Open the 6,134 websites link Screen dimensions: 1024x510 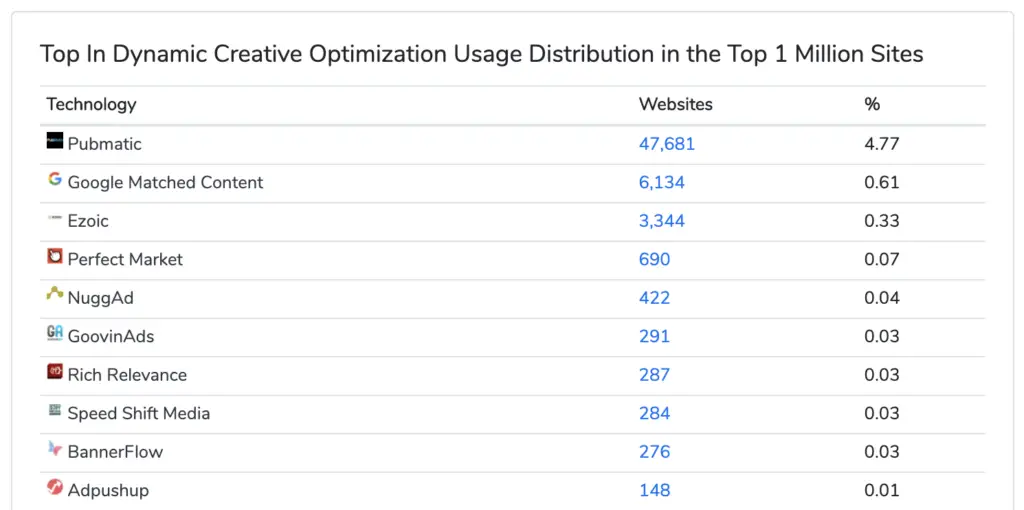point(662,182)
